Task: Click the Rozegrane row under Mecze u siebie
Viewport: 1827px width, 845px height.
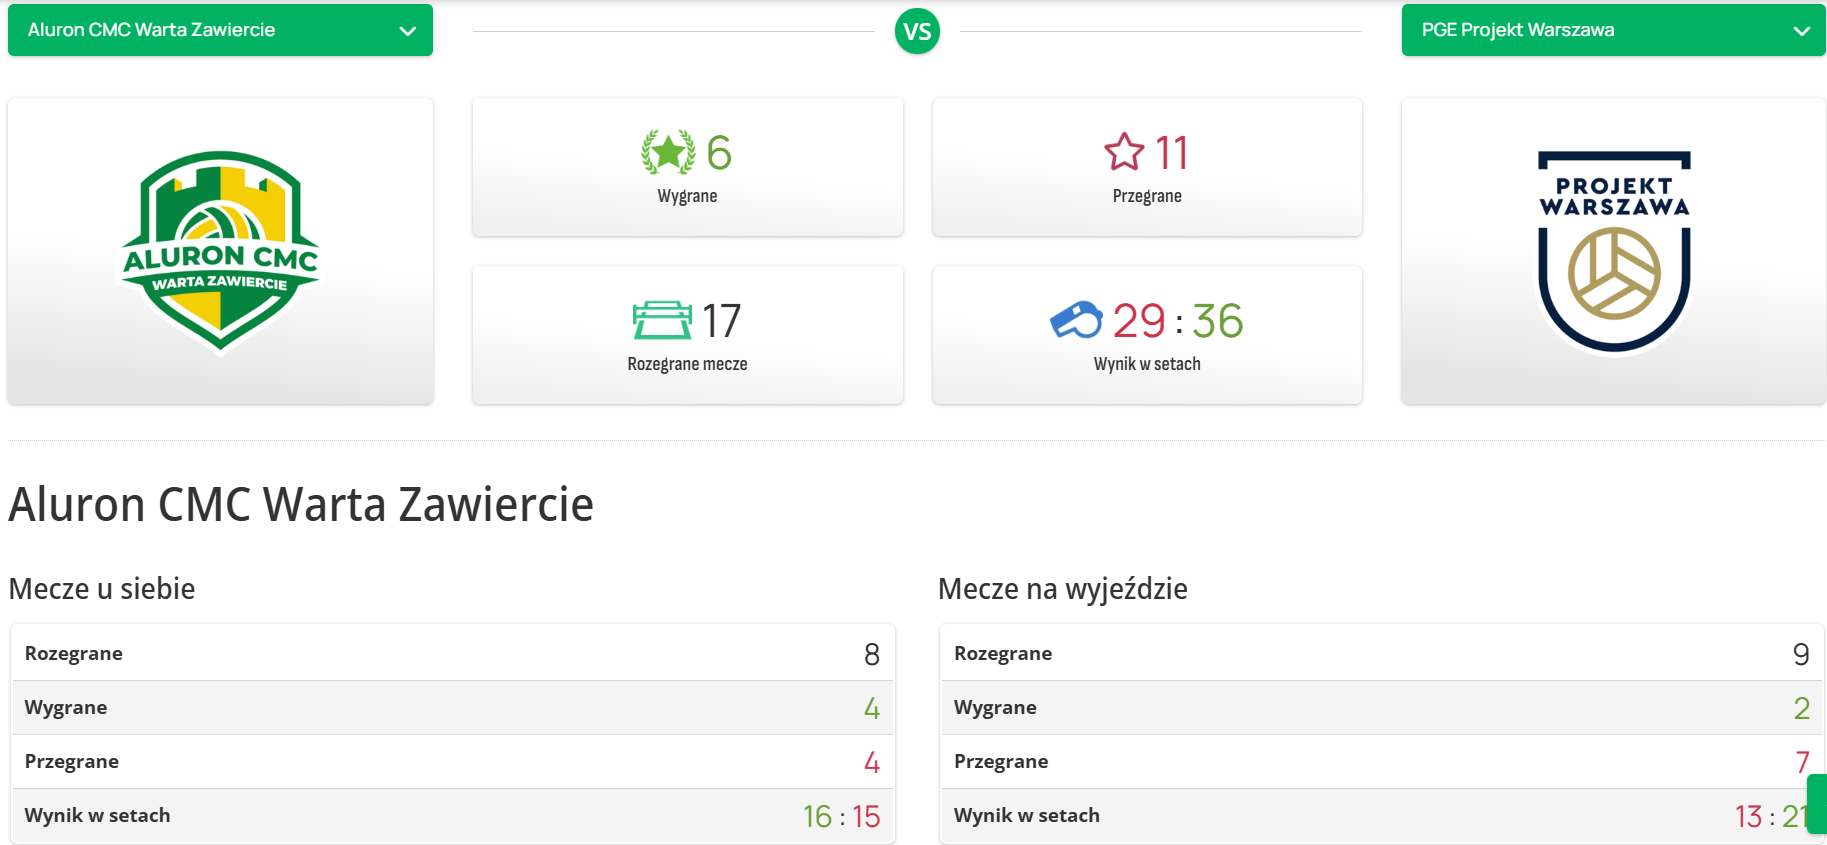Action: pyautogui.click(x=452, y=654)
